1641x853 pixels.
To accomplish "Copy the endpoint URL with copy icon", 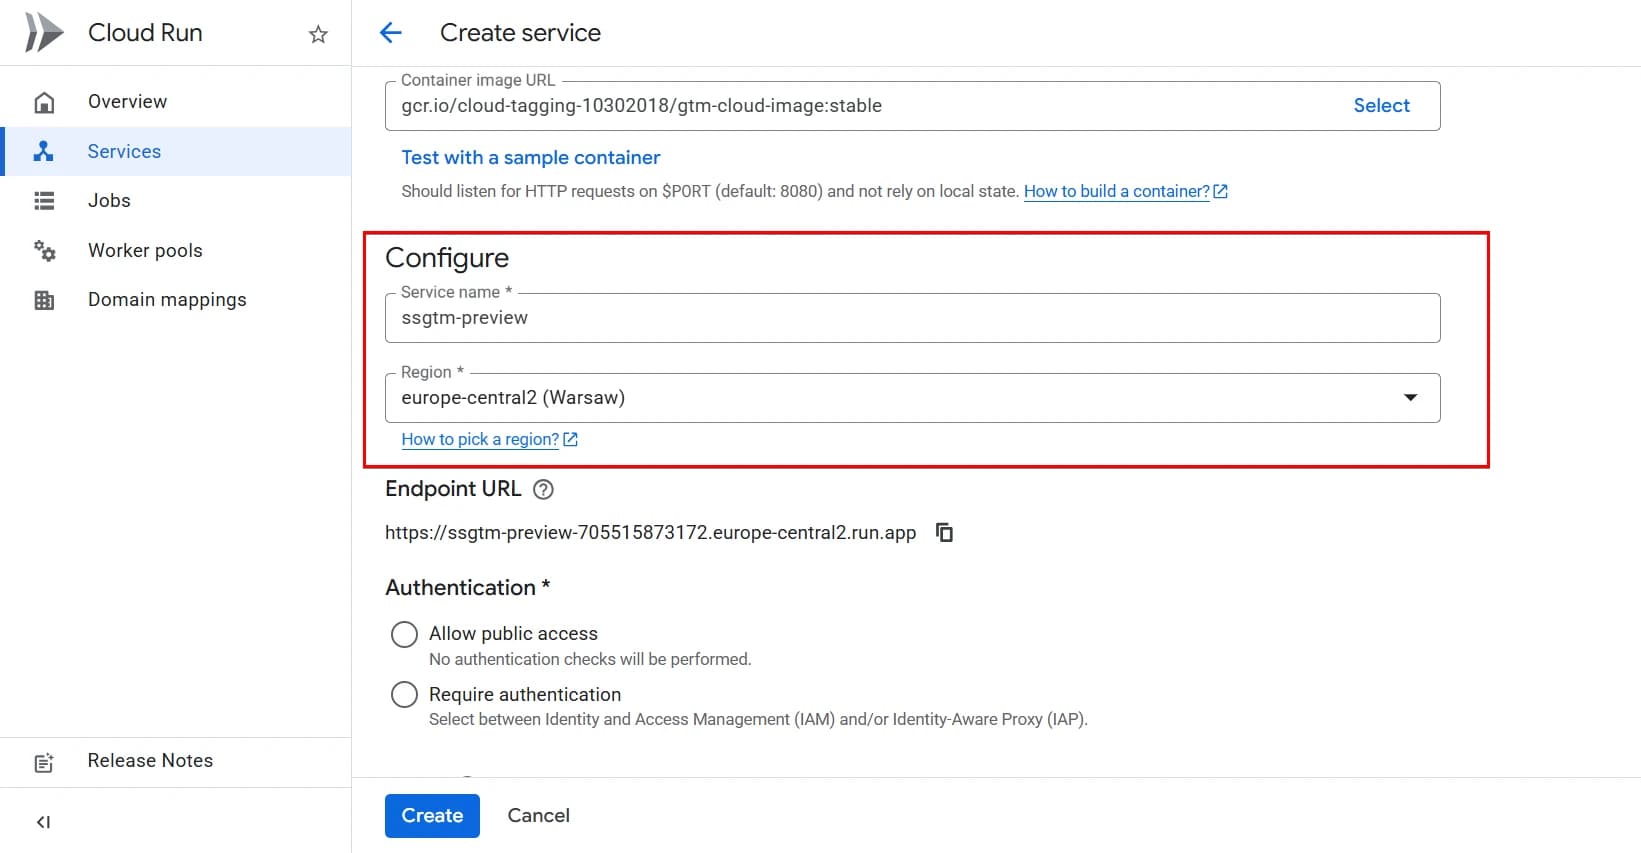I will 944,532.
